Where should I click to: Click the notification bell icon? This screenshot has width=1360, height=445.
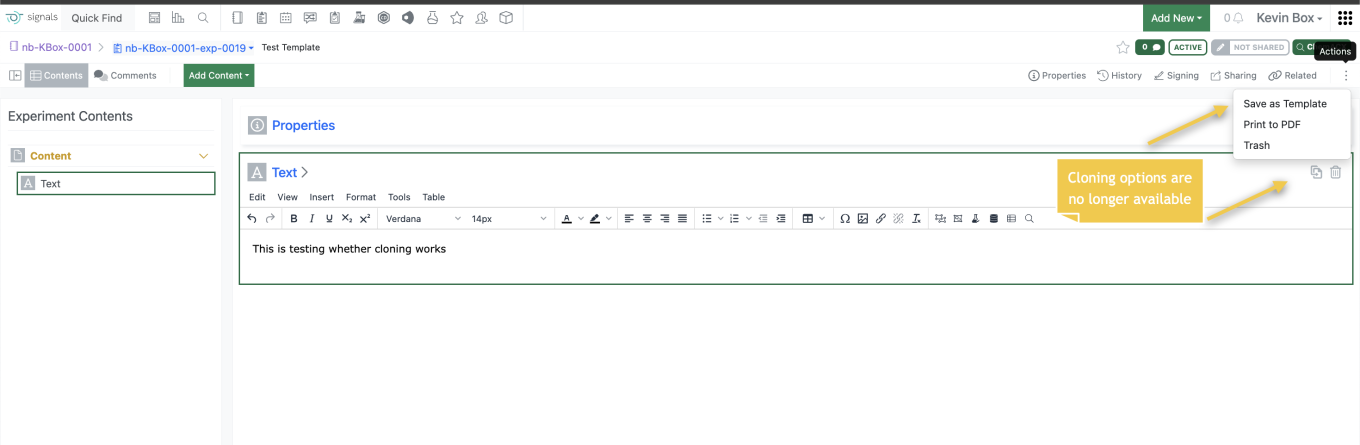coord(1238,18)
